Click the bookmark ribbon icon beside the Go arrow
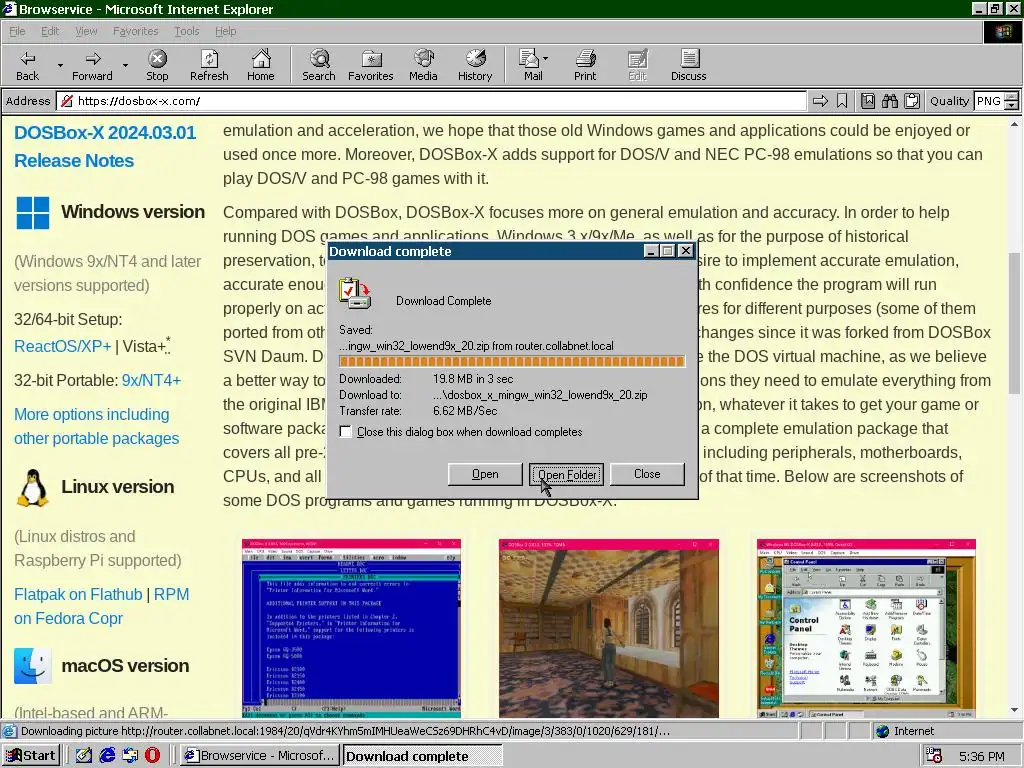 click(x=842, y=101)
